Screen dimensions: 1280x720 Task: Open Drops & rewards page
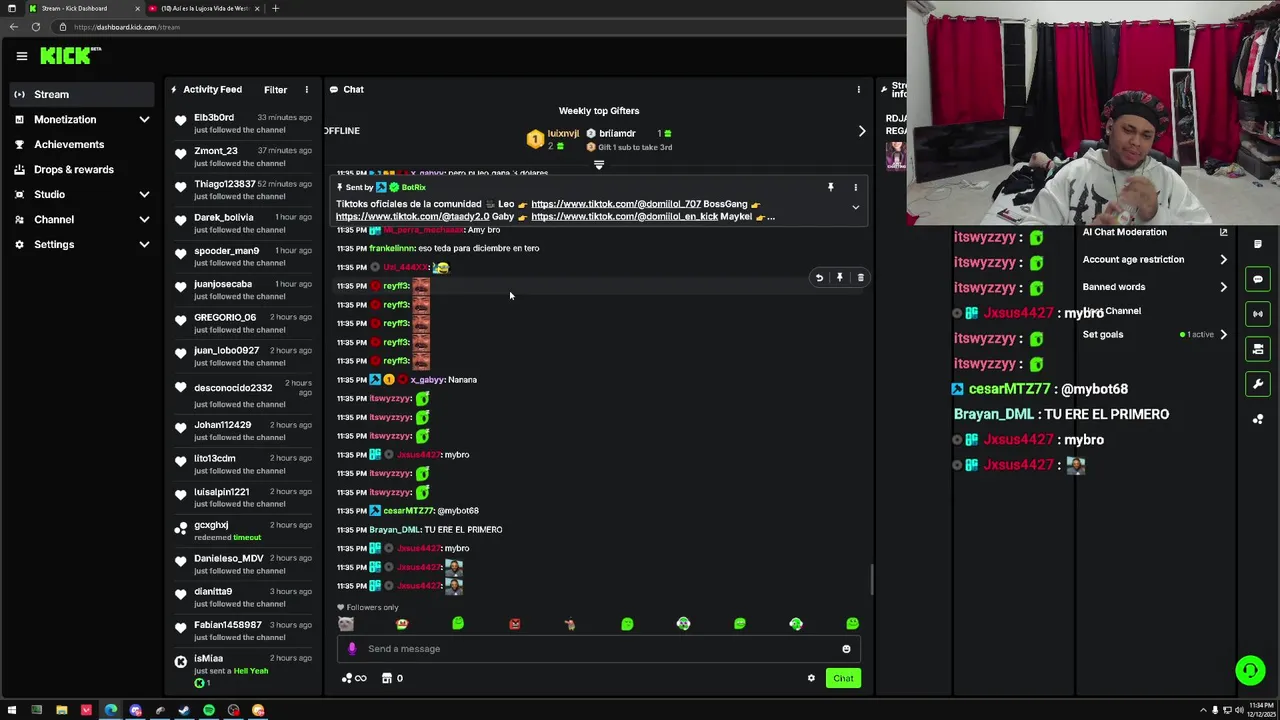tap(82, 169)
